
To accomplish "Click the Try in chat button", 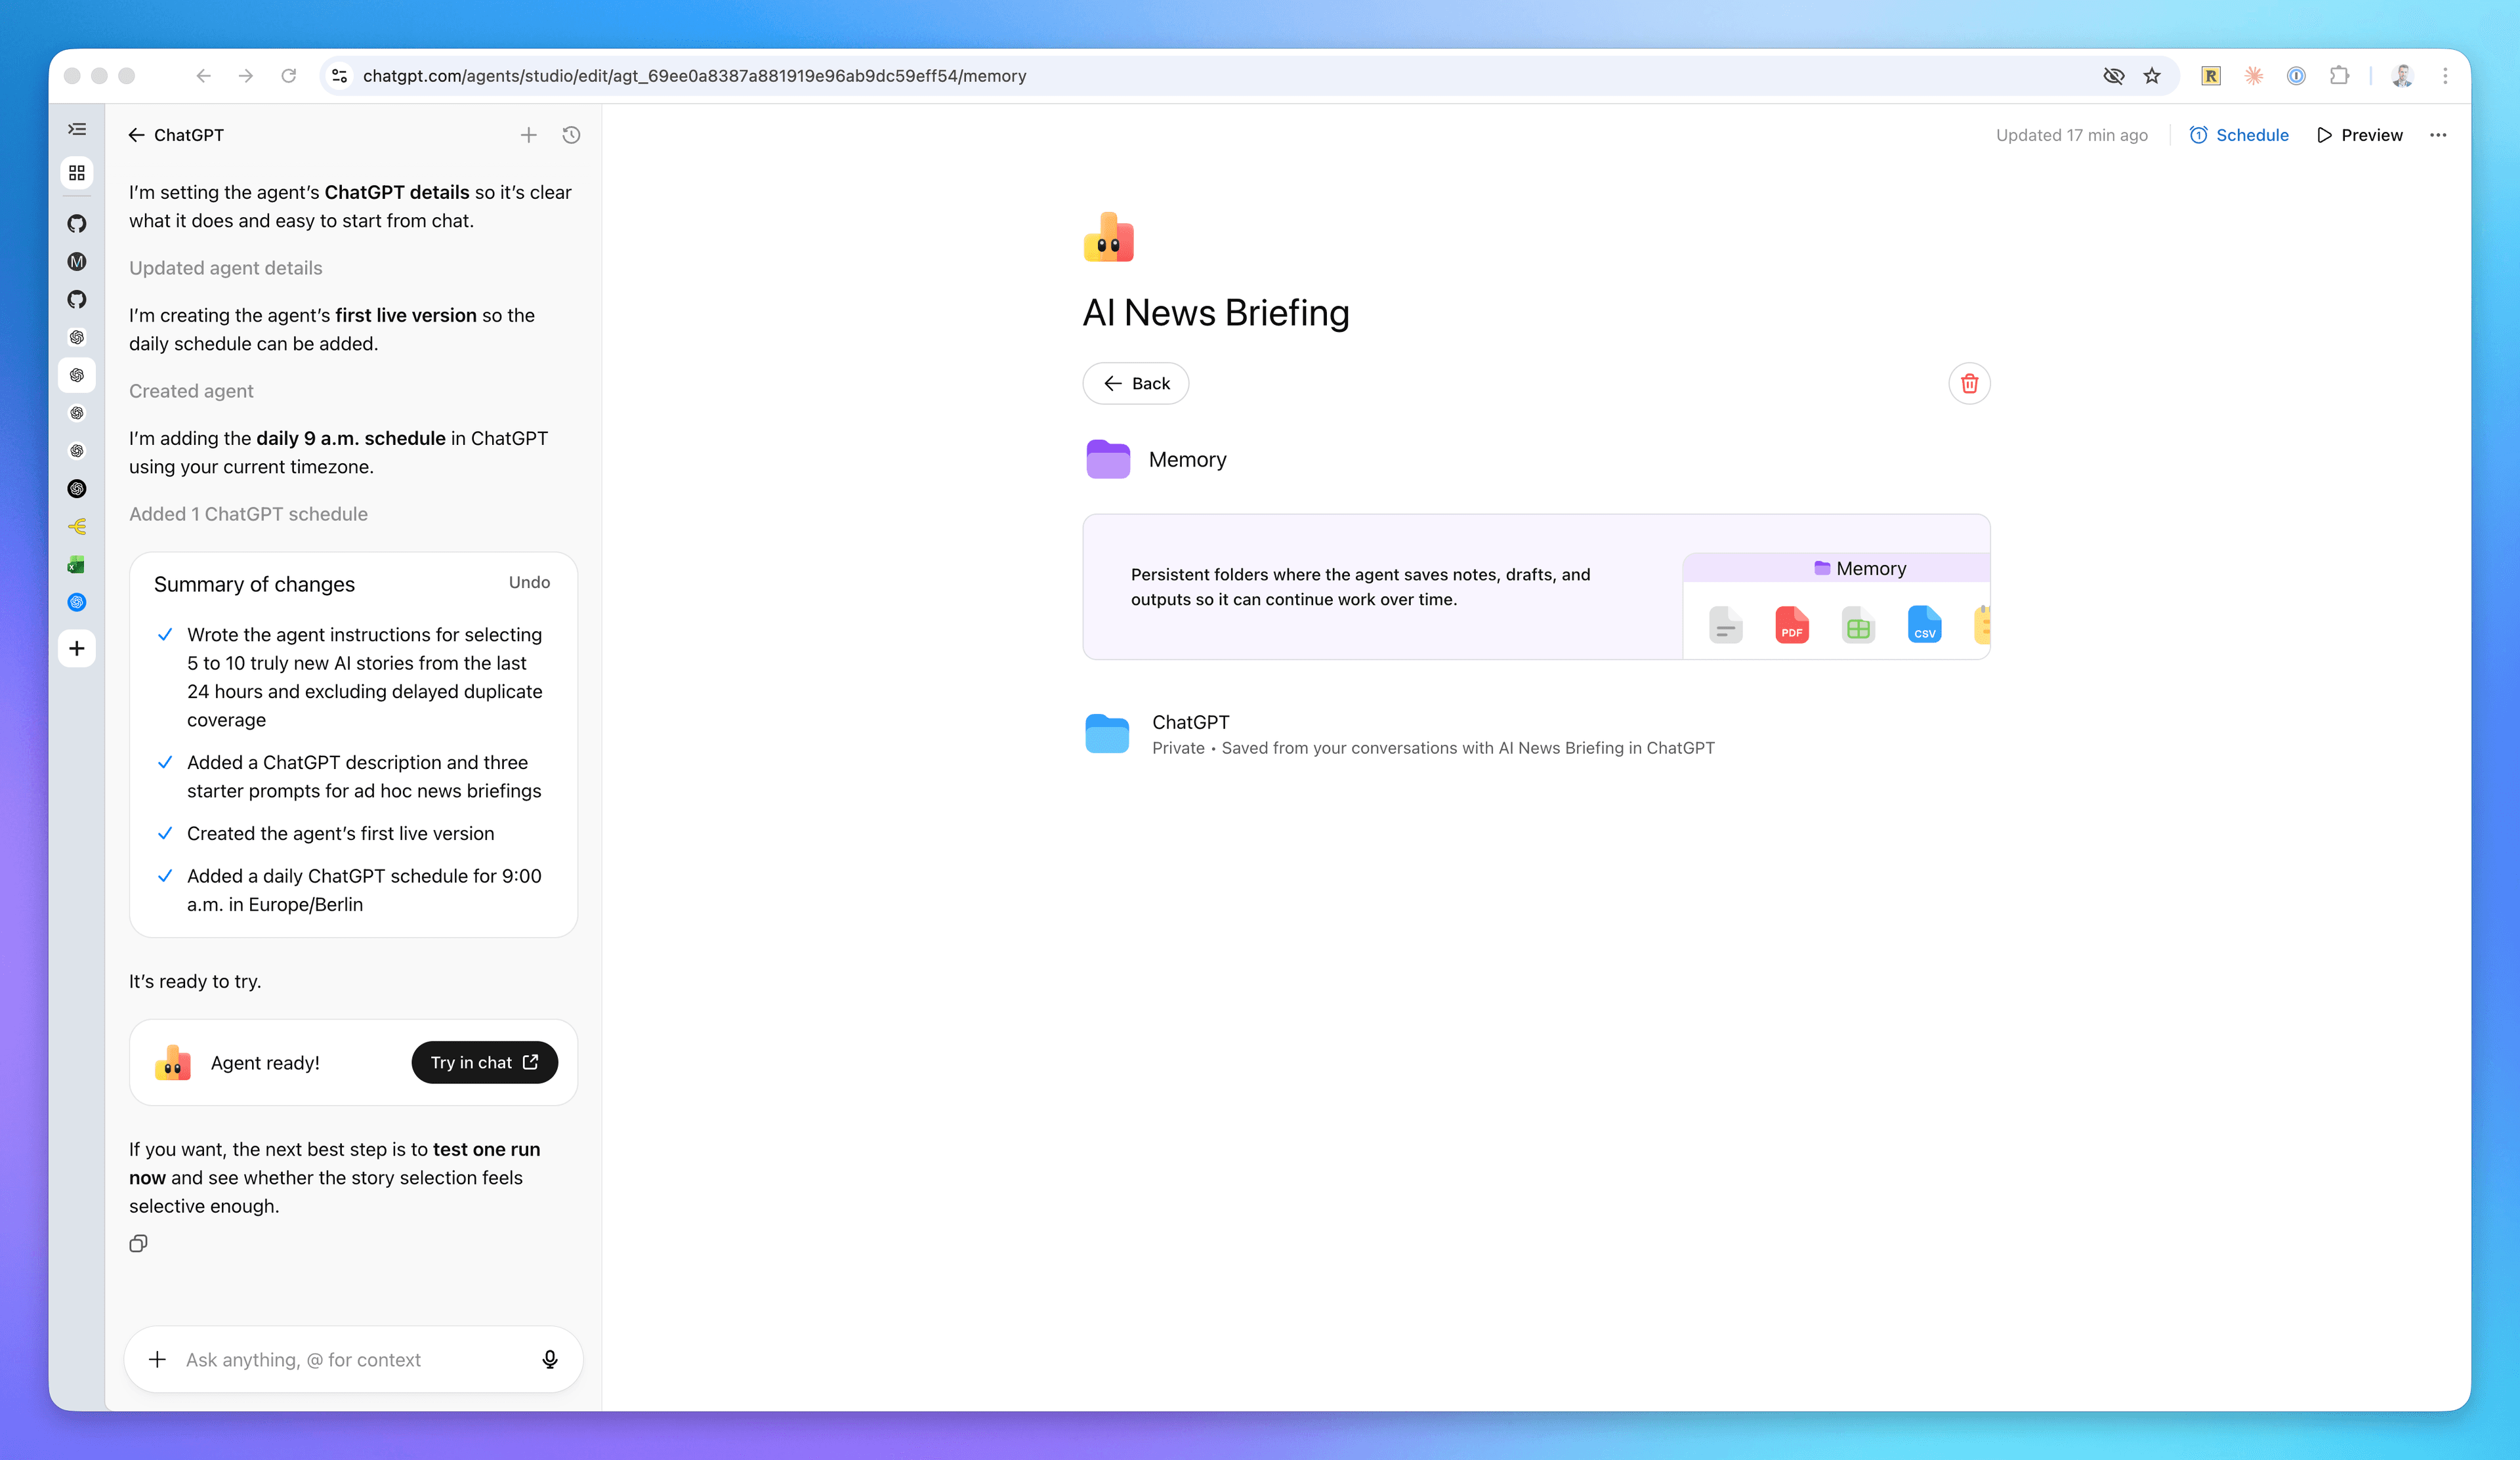I will (484, 1062).
